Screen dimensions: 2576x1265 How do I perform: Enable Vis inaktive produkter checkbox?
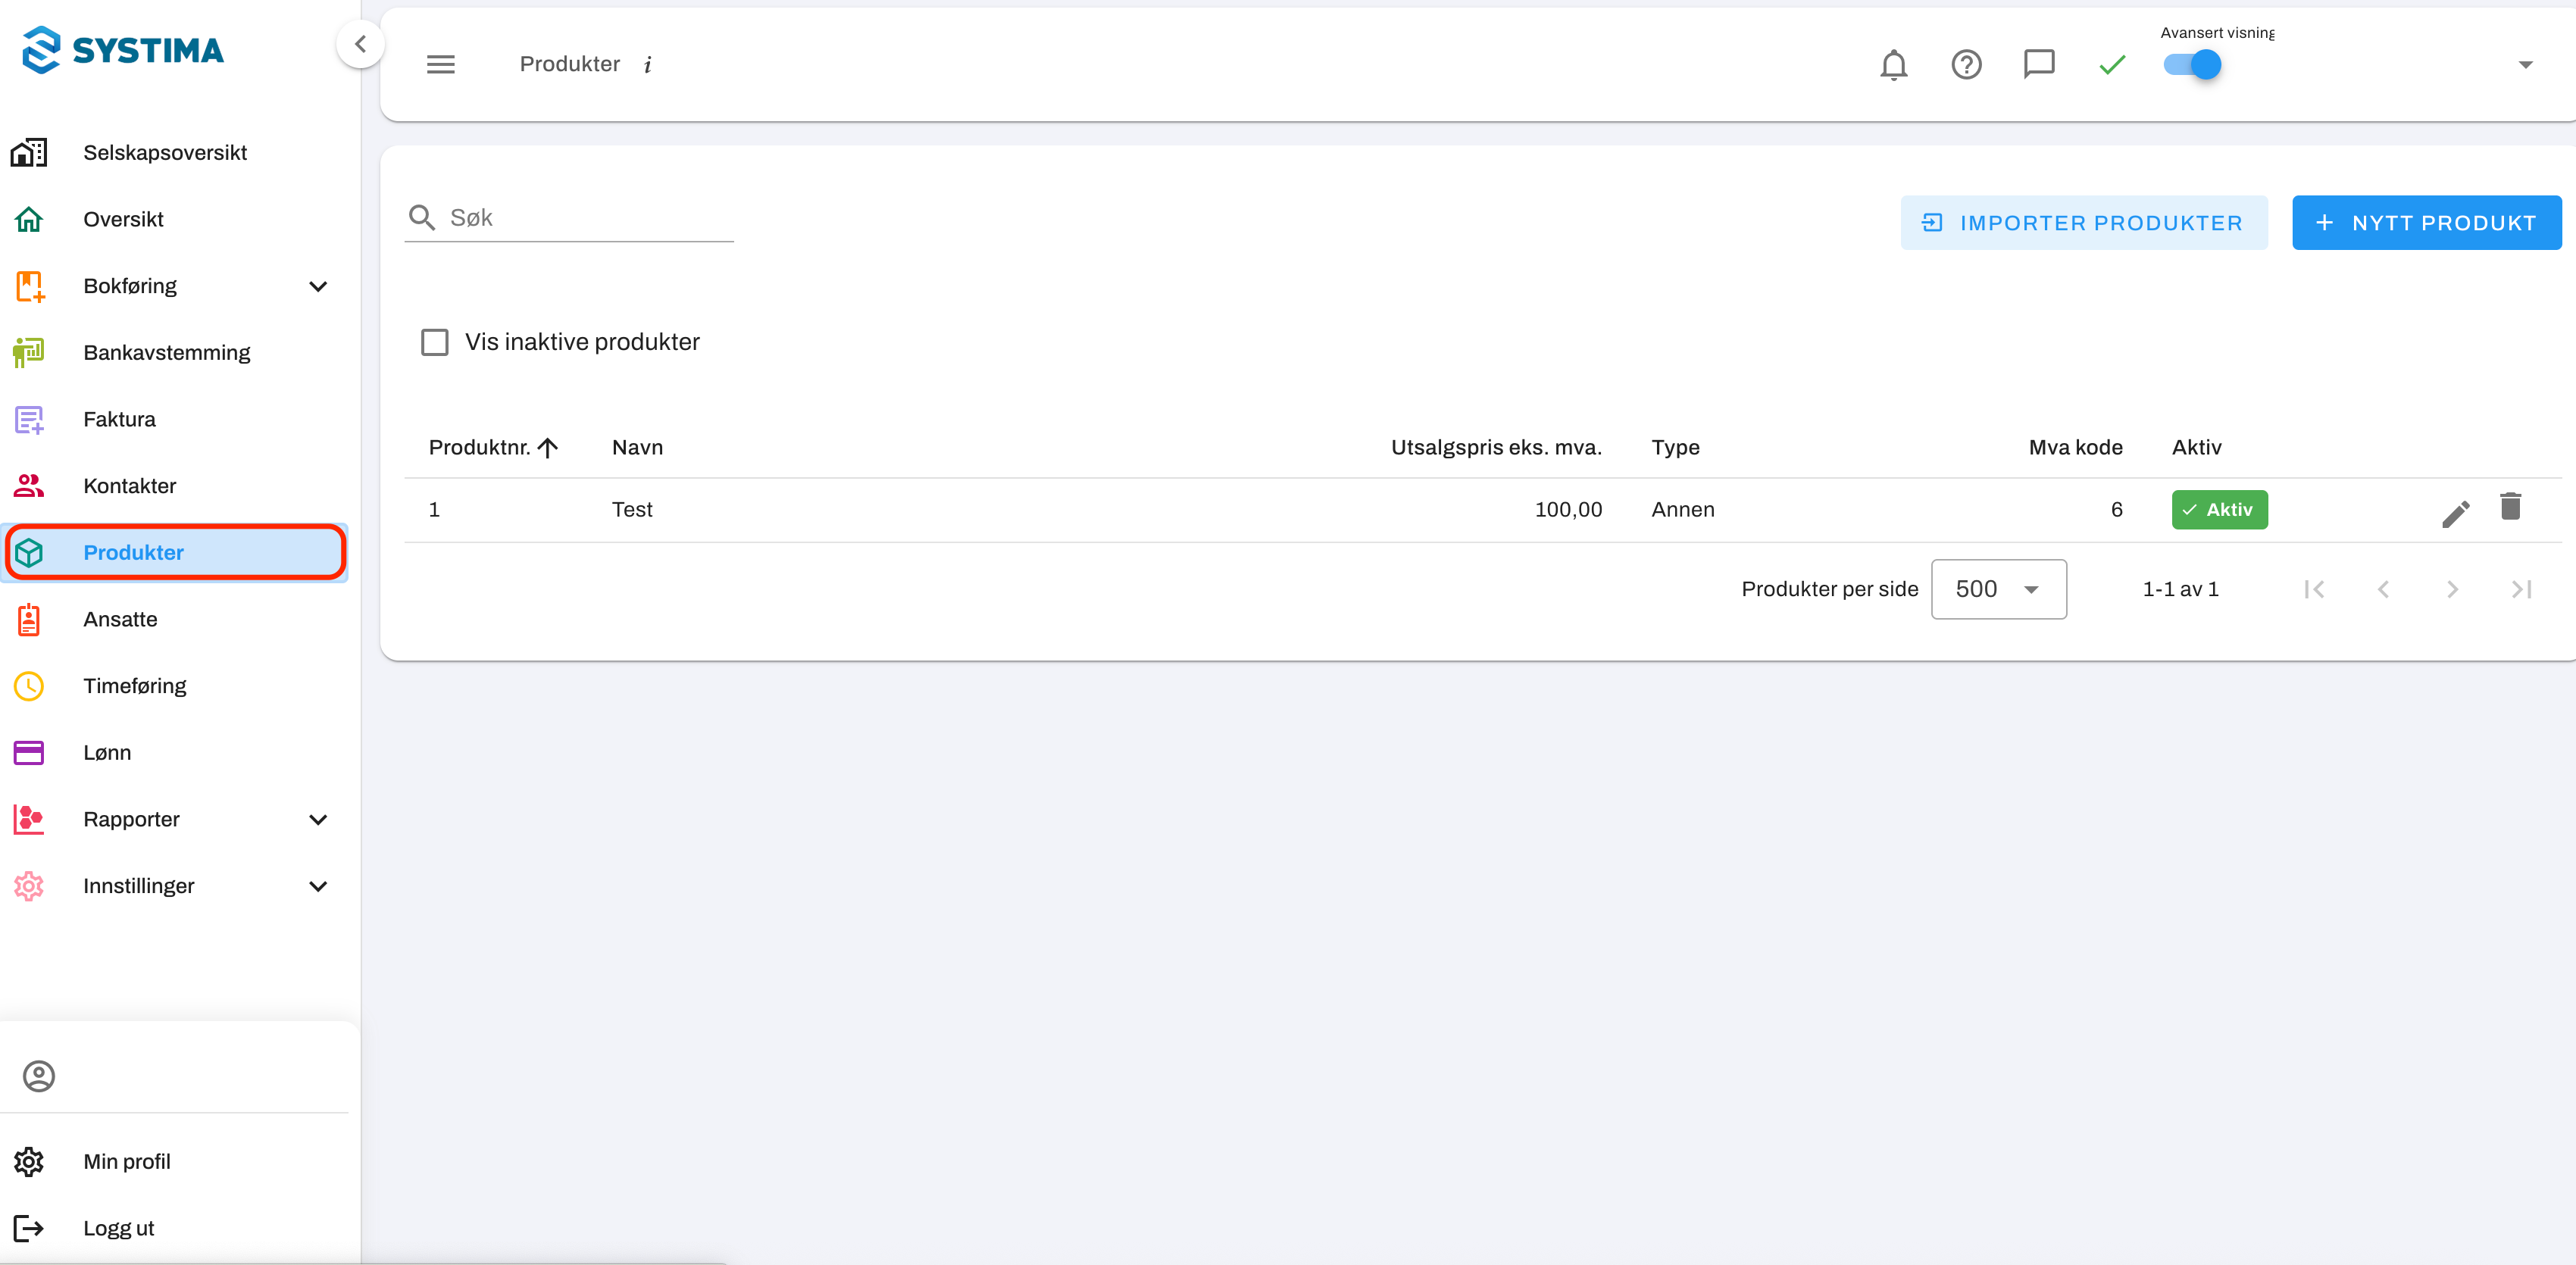pos(434,342)
